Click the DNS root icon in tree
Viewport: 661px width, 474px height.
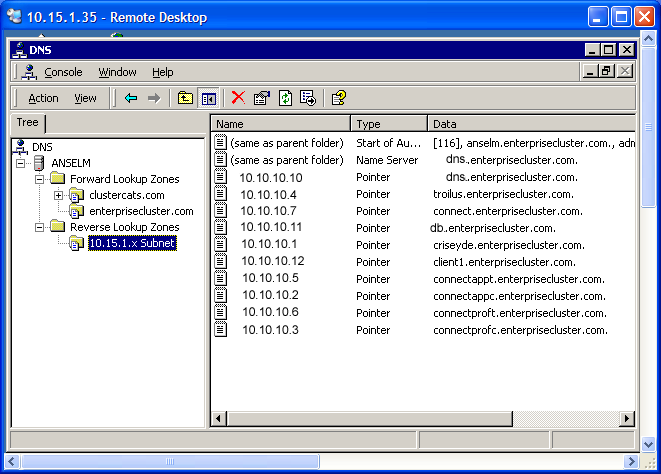click(x=20, y=147)
